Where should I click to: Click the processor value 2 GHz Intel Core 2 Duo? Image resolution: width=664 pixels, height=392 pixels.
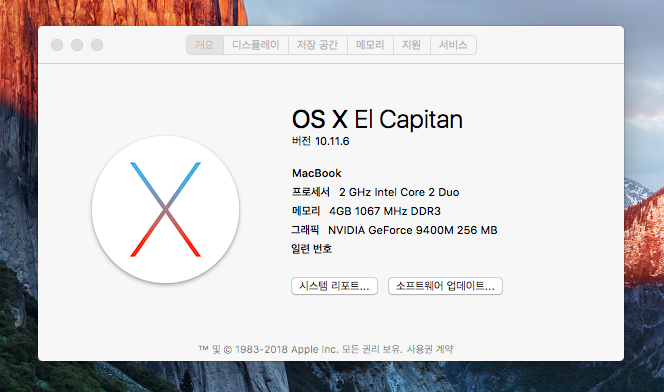(x=399, y=192)
